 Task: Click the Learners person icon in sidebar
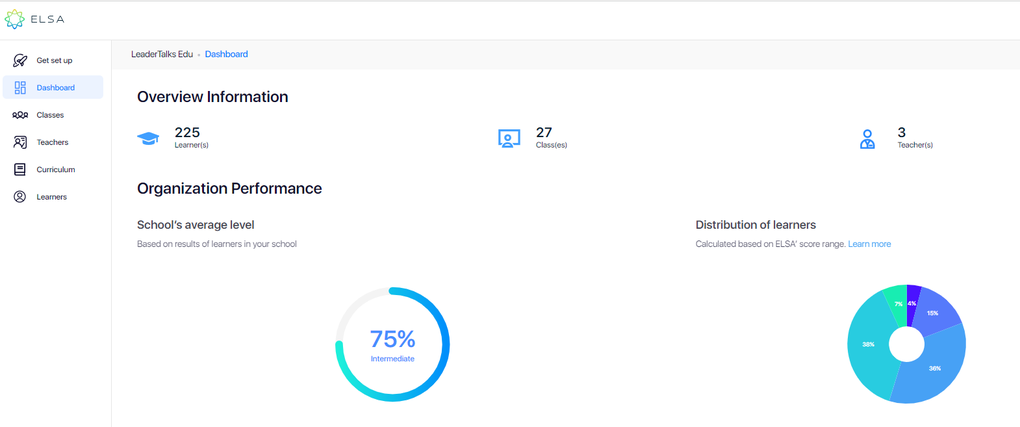click(x=20, y=197)
